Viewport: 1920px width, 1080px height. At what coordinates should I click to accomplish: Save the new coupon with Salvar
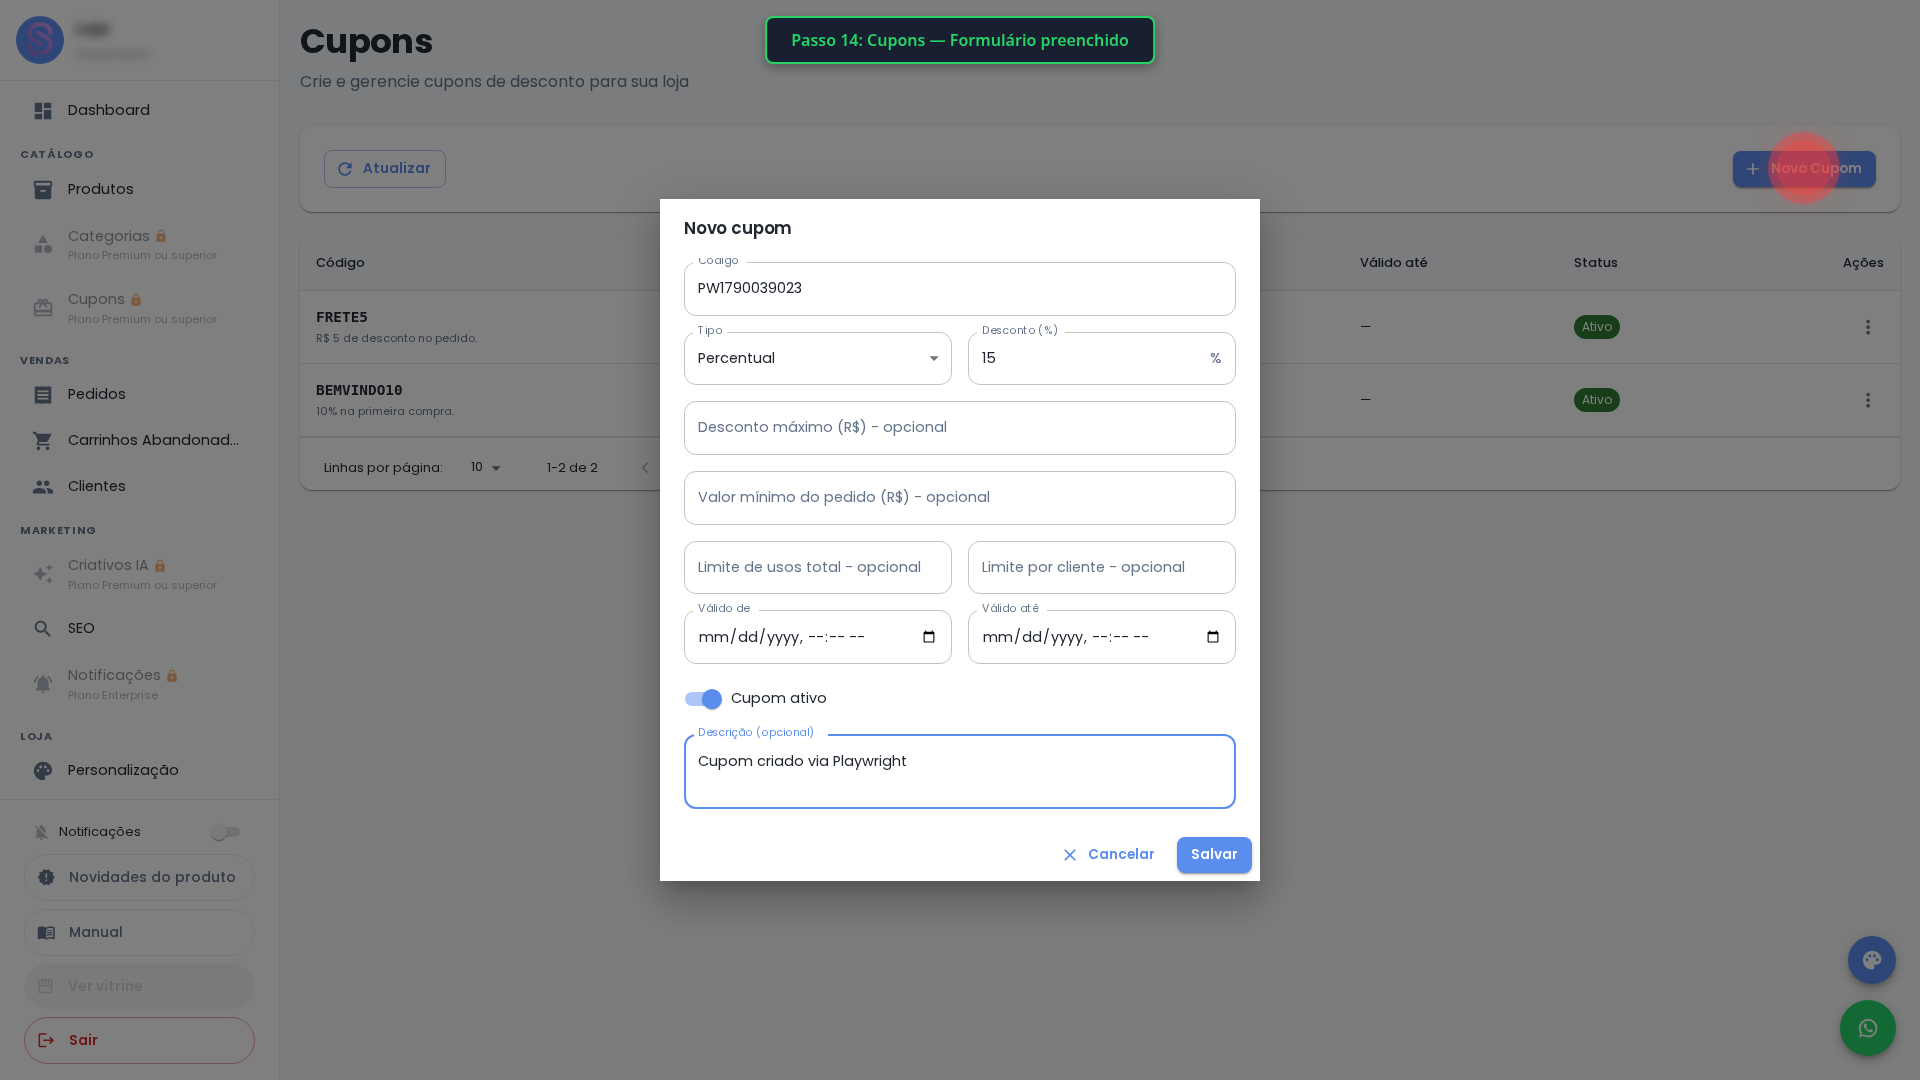(x=1214, y=855)
